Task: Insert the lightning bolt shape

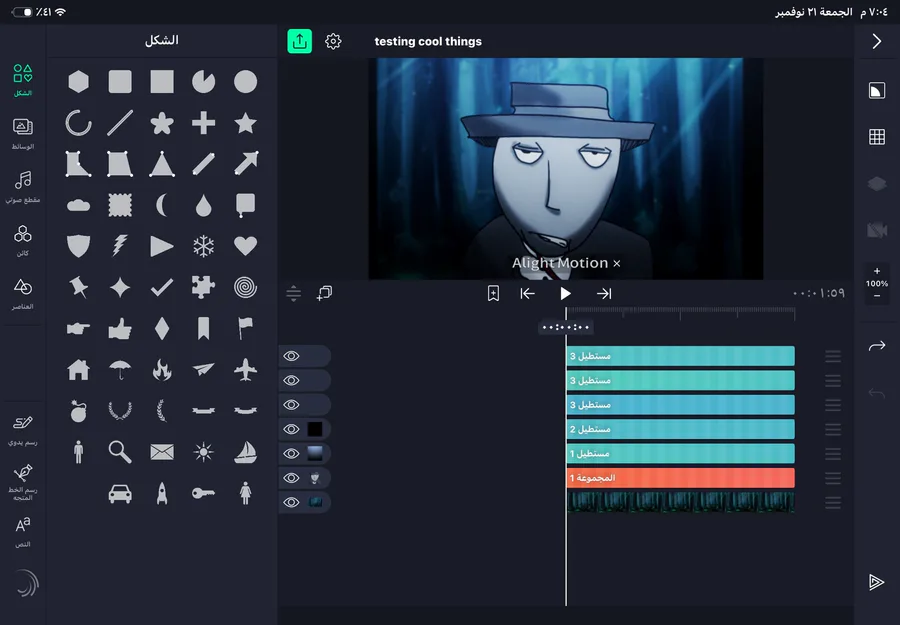Action: pyautogui.click(x=119, y=246)
